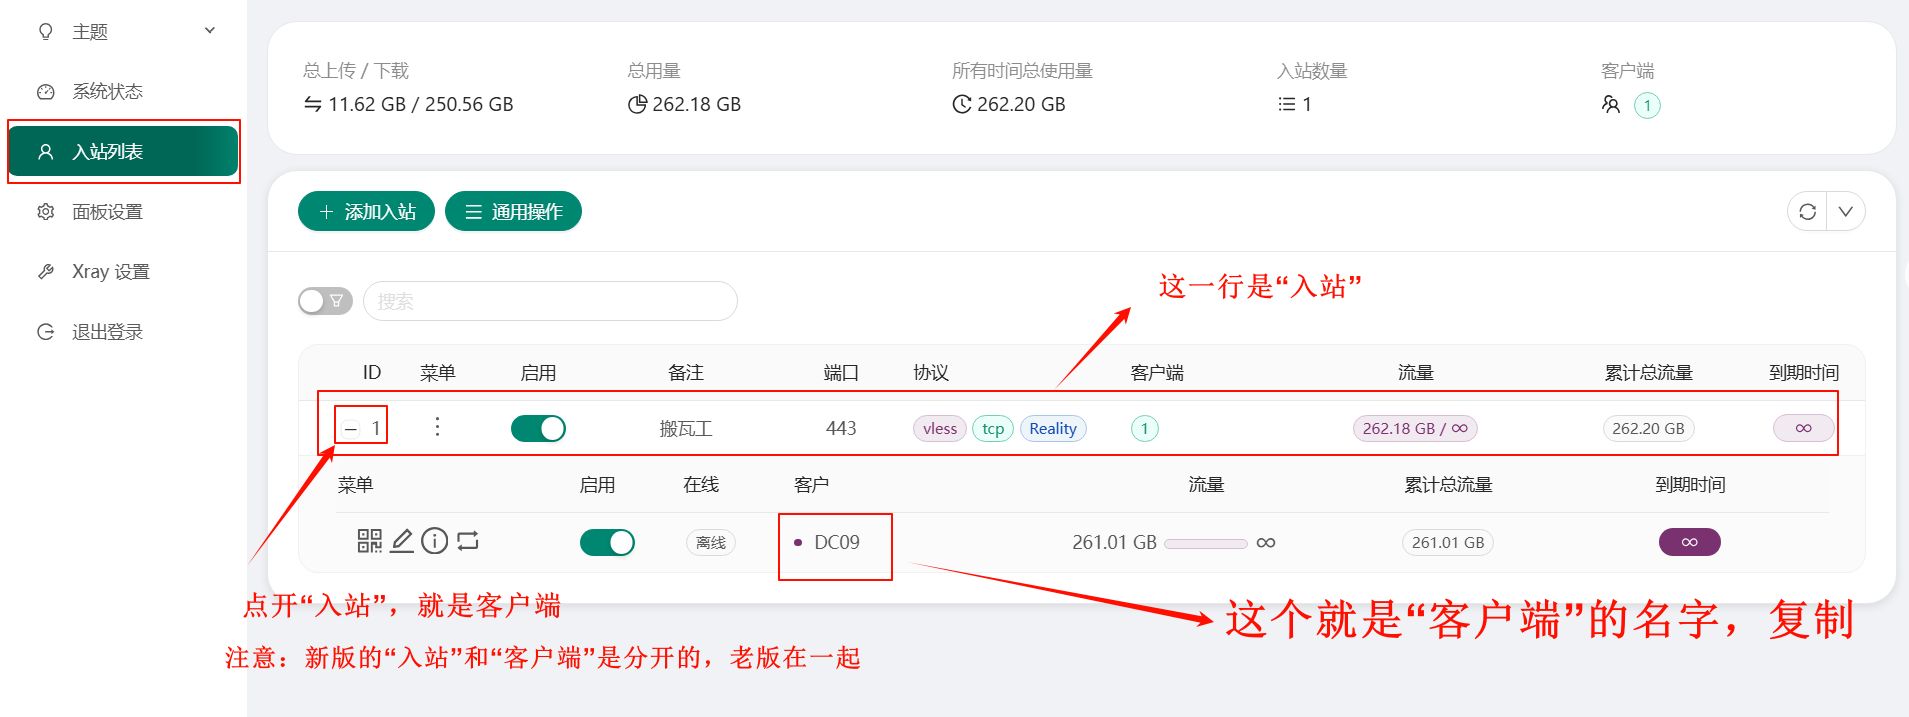Click the 端口 column header
The width and height of the screenshot is (1909, 717).
[841, 373]
